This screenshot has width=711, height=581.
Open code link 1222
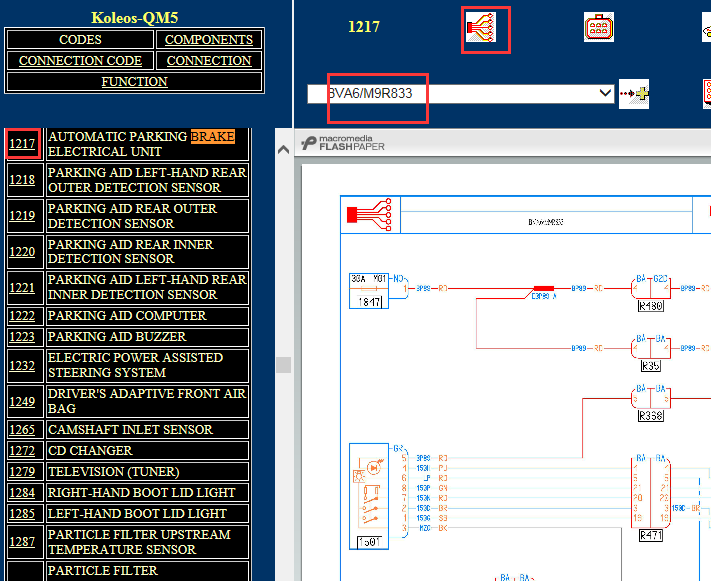click(x=22, y=316)
